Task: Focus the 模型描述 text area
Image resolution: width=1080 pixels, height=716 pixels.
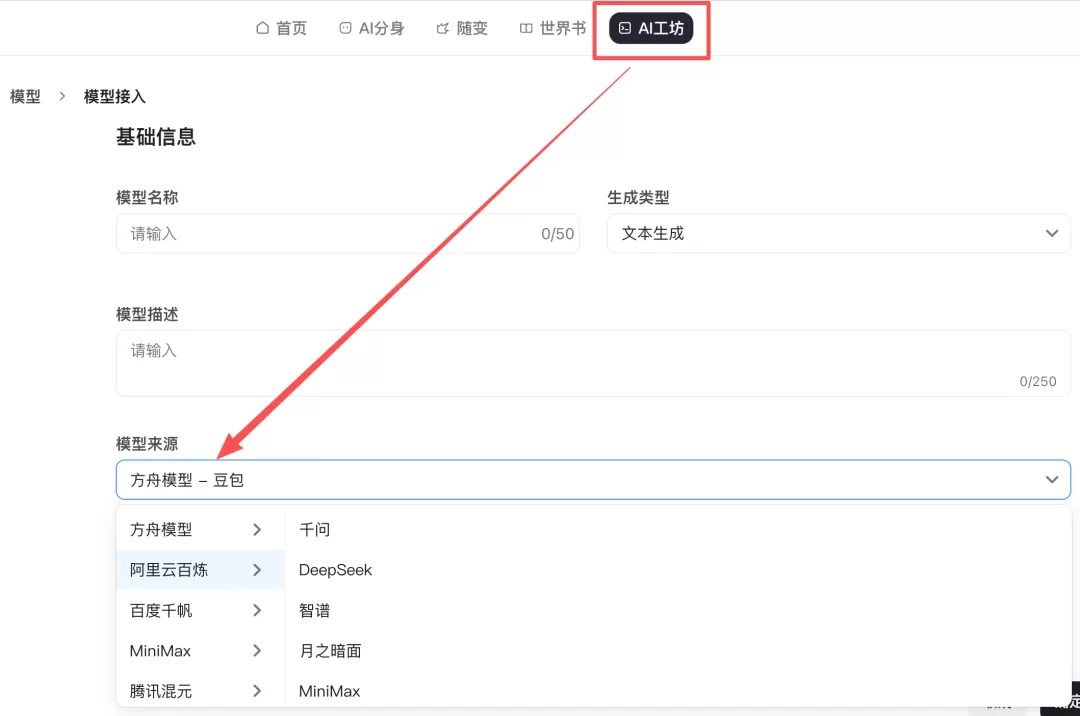Action: click(x=593, y=363)
